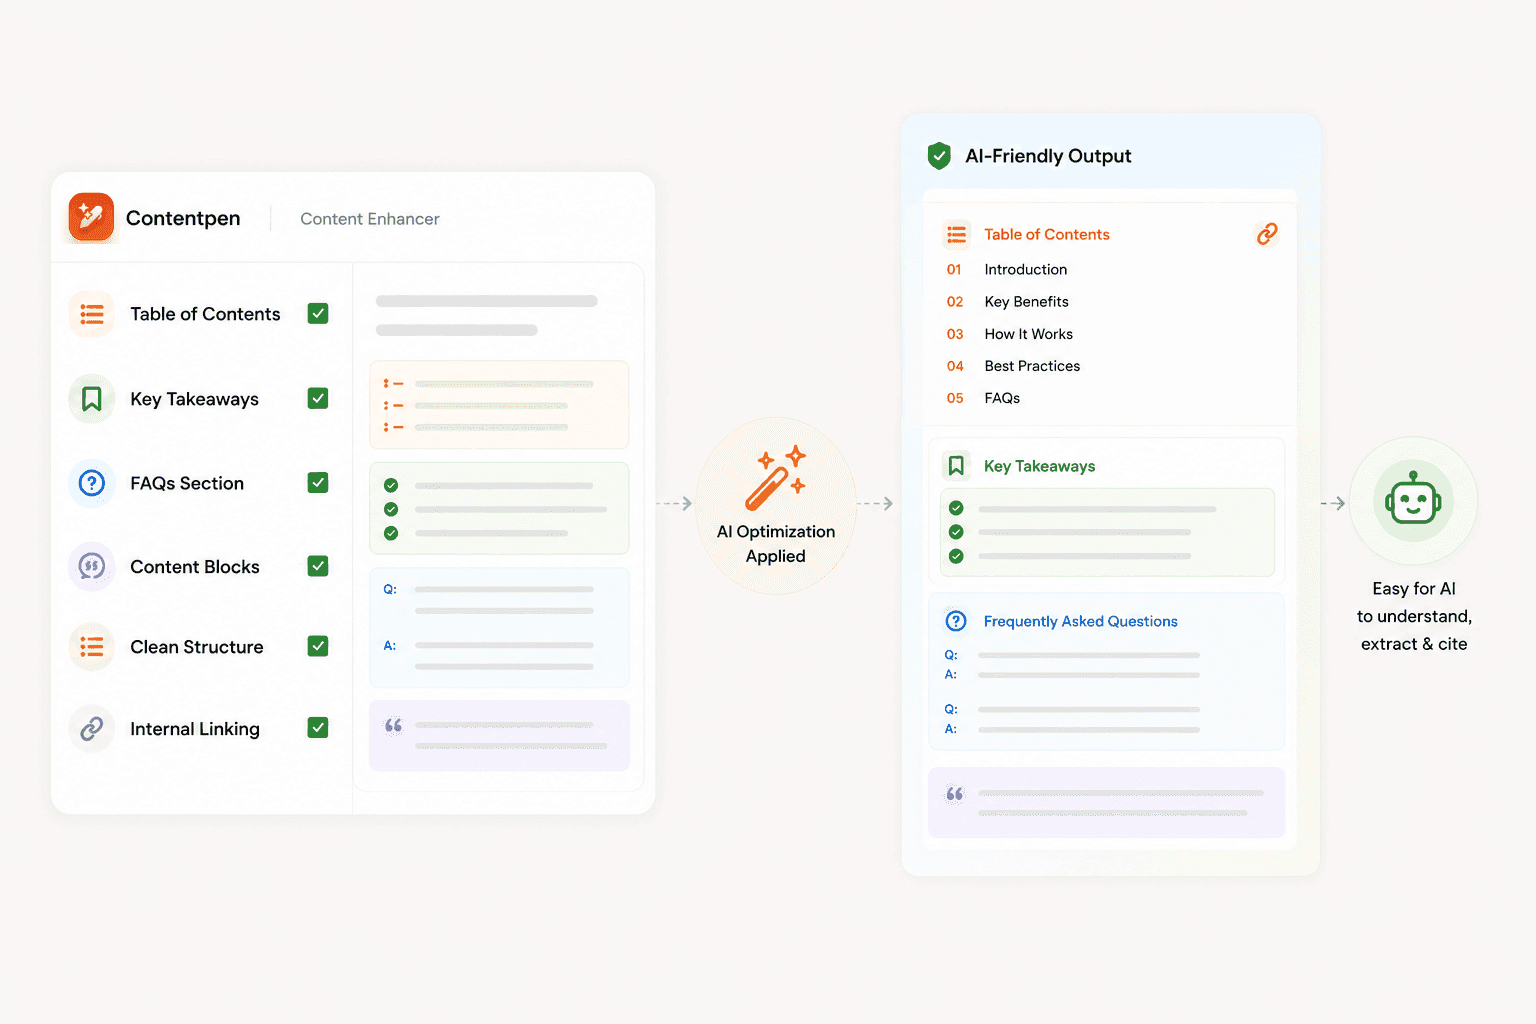Click the FAQs Section label in sidebar
1536x1024 pixels.
coord(187,483)
